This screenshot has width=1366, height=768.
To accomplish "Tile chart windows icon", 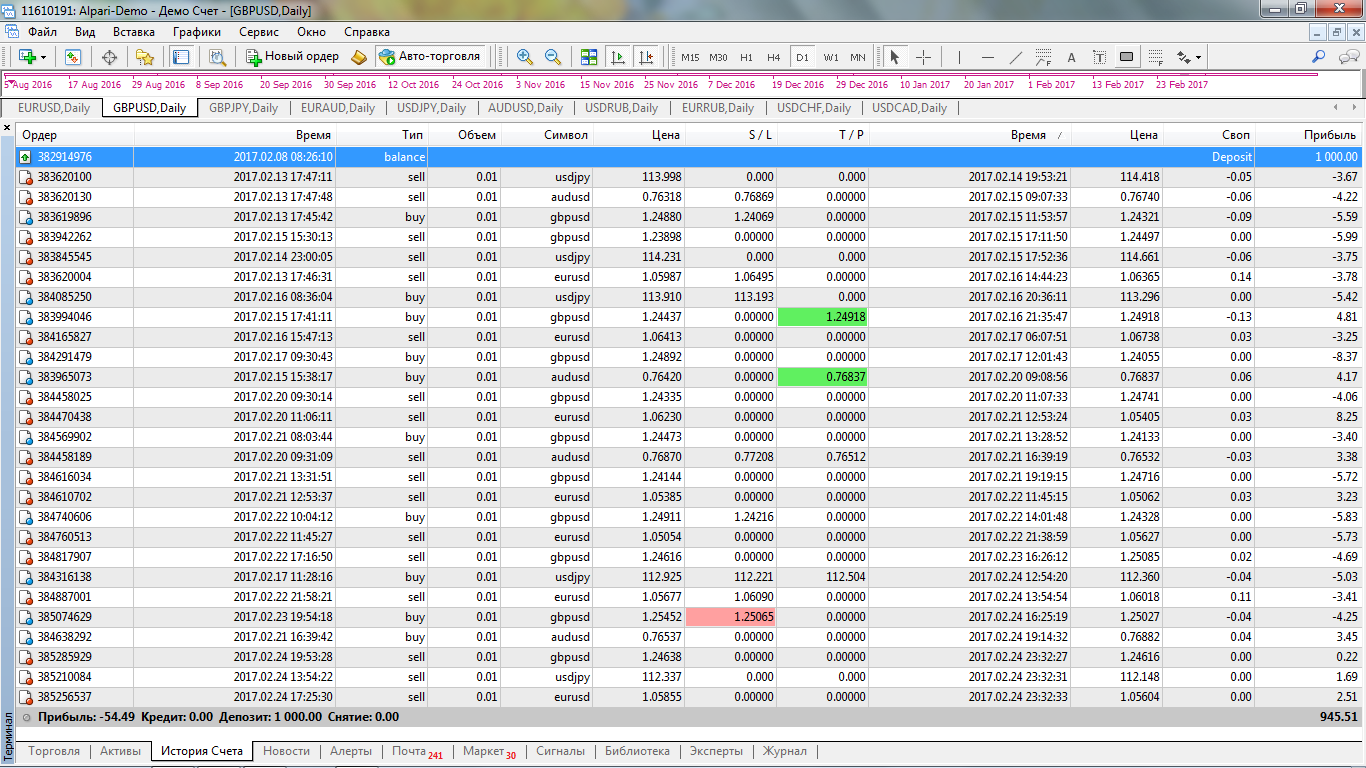I will (x=589, y=57).
